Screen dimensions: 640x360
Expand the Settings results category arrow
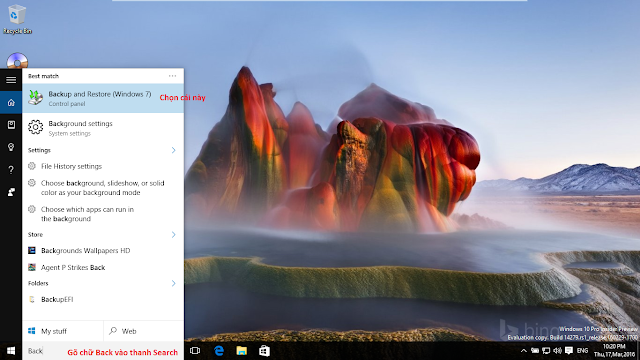pos(173,150)
